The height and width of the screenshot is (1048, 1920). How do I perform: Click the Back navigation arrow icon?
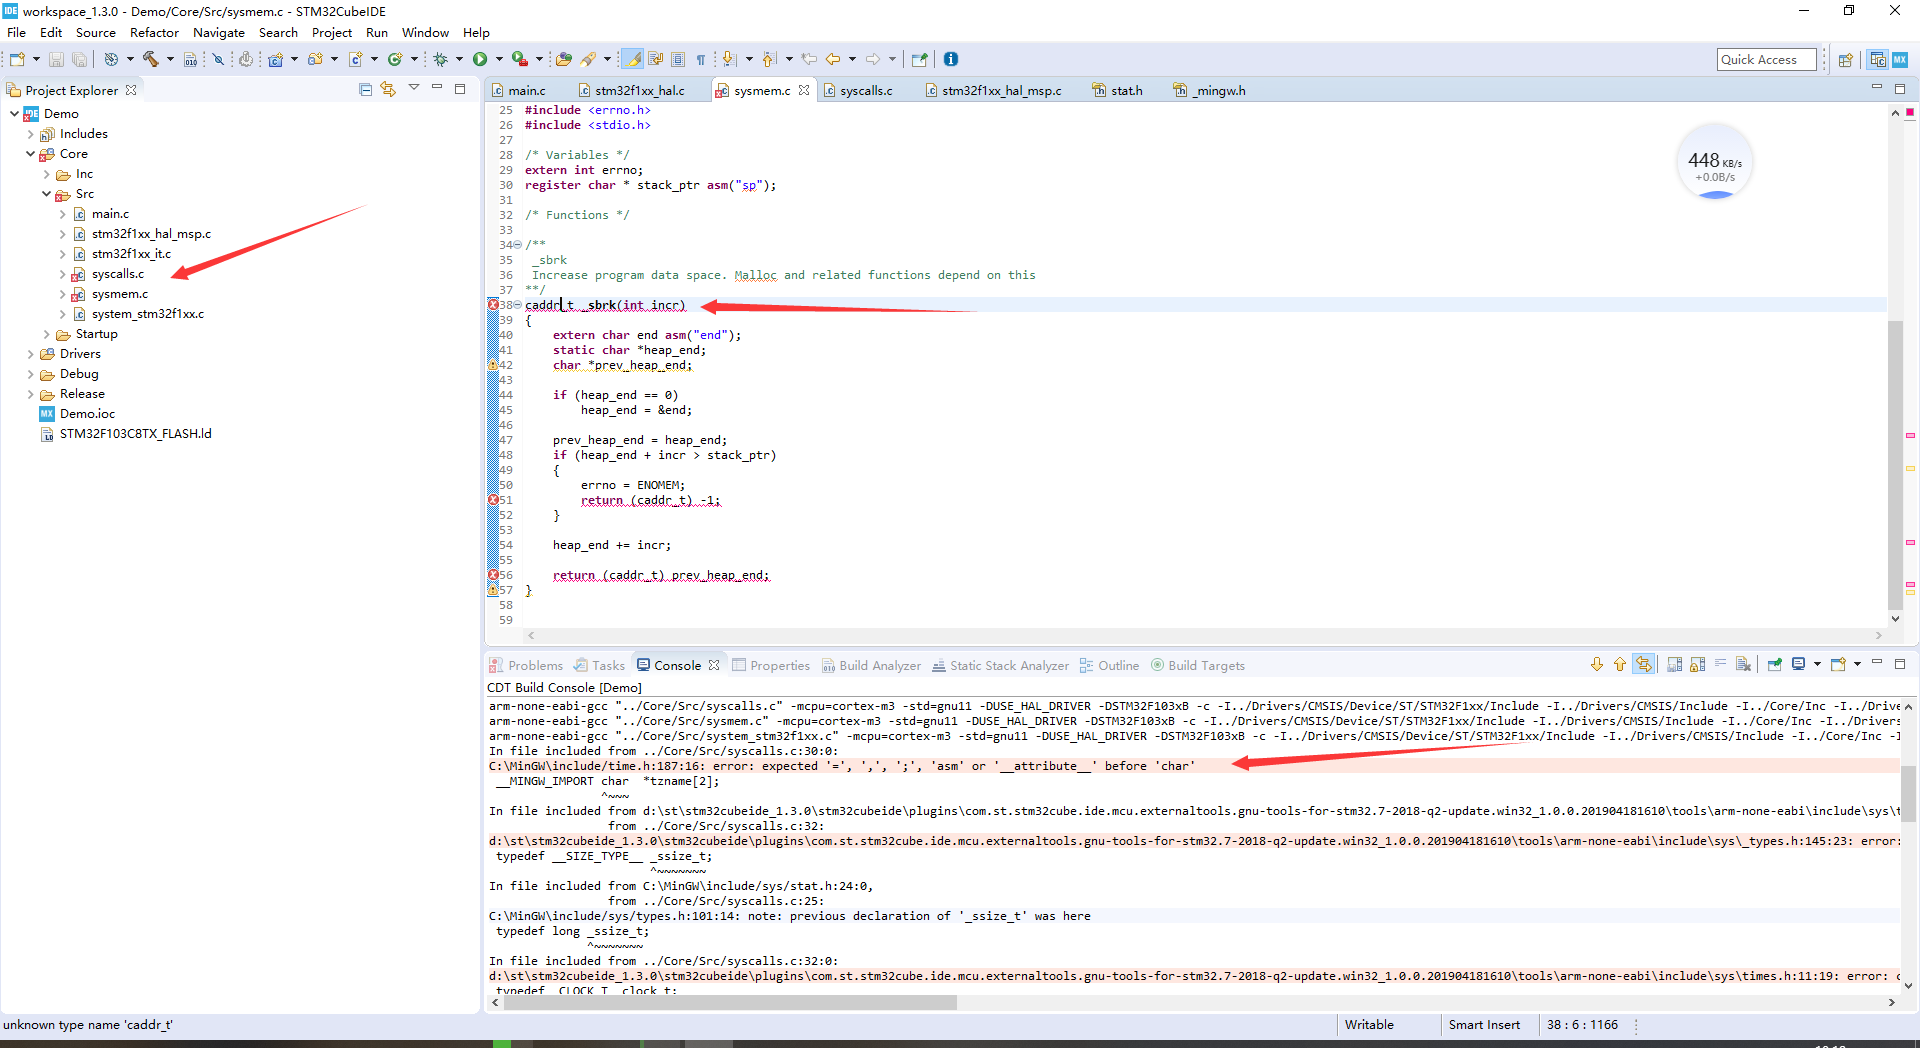click(832, 59)
